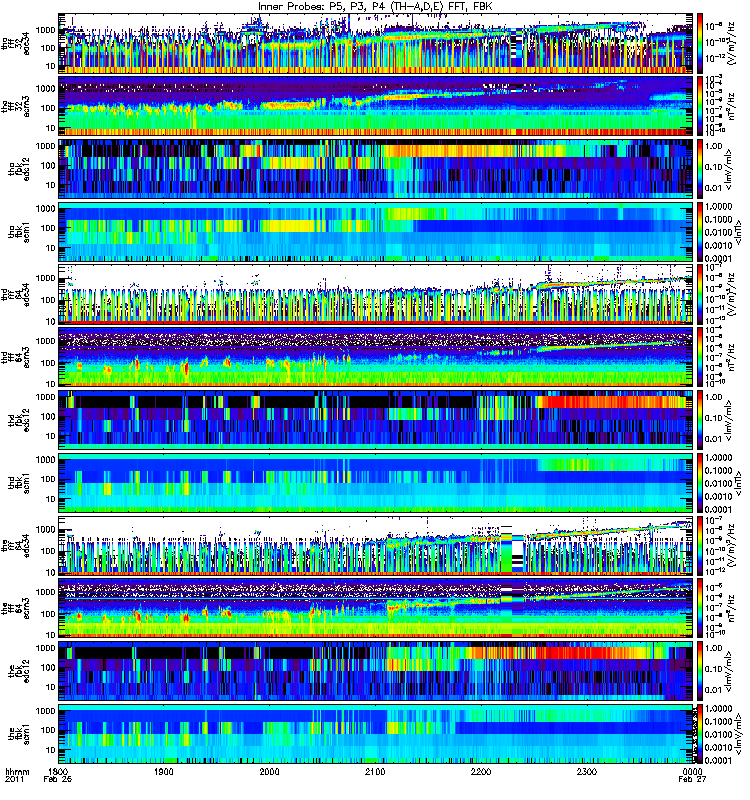
Task: Select the the fbk scm1 filter bank panel
Action: click(375, 734)
